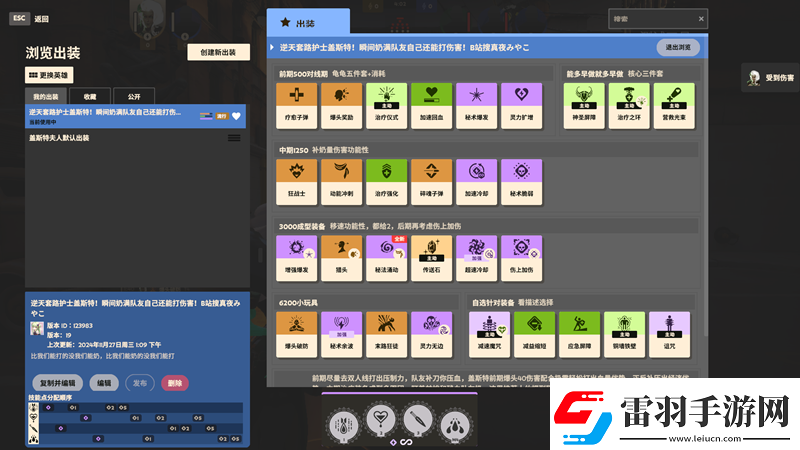Switch to the 我的出装 tab

[46, 96]
